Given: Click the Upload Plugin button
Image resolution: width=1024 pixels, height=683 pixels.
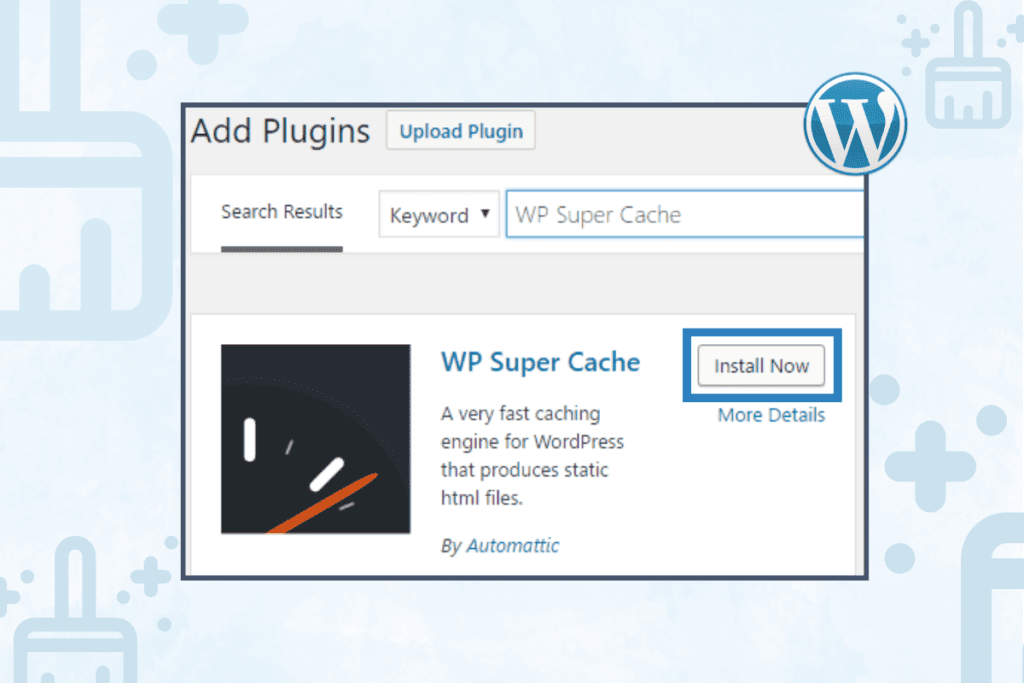Looking at the screenshot, I should tap(460, 131).
